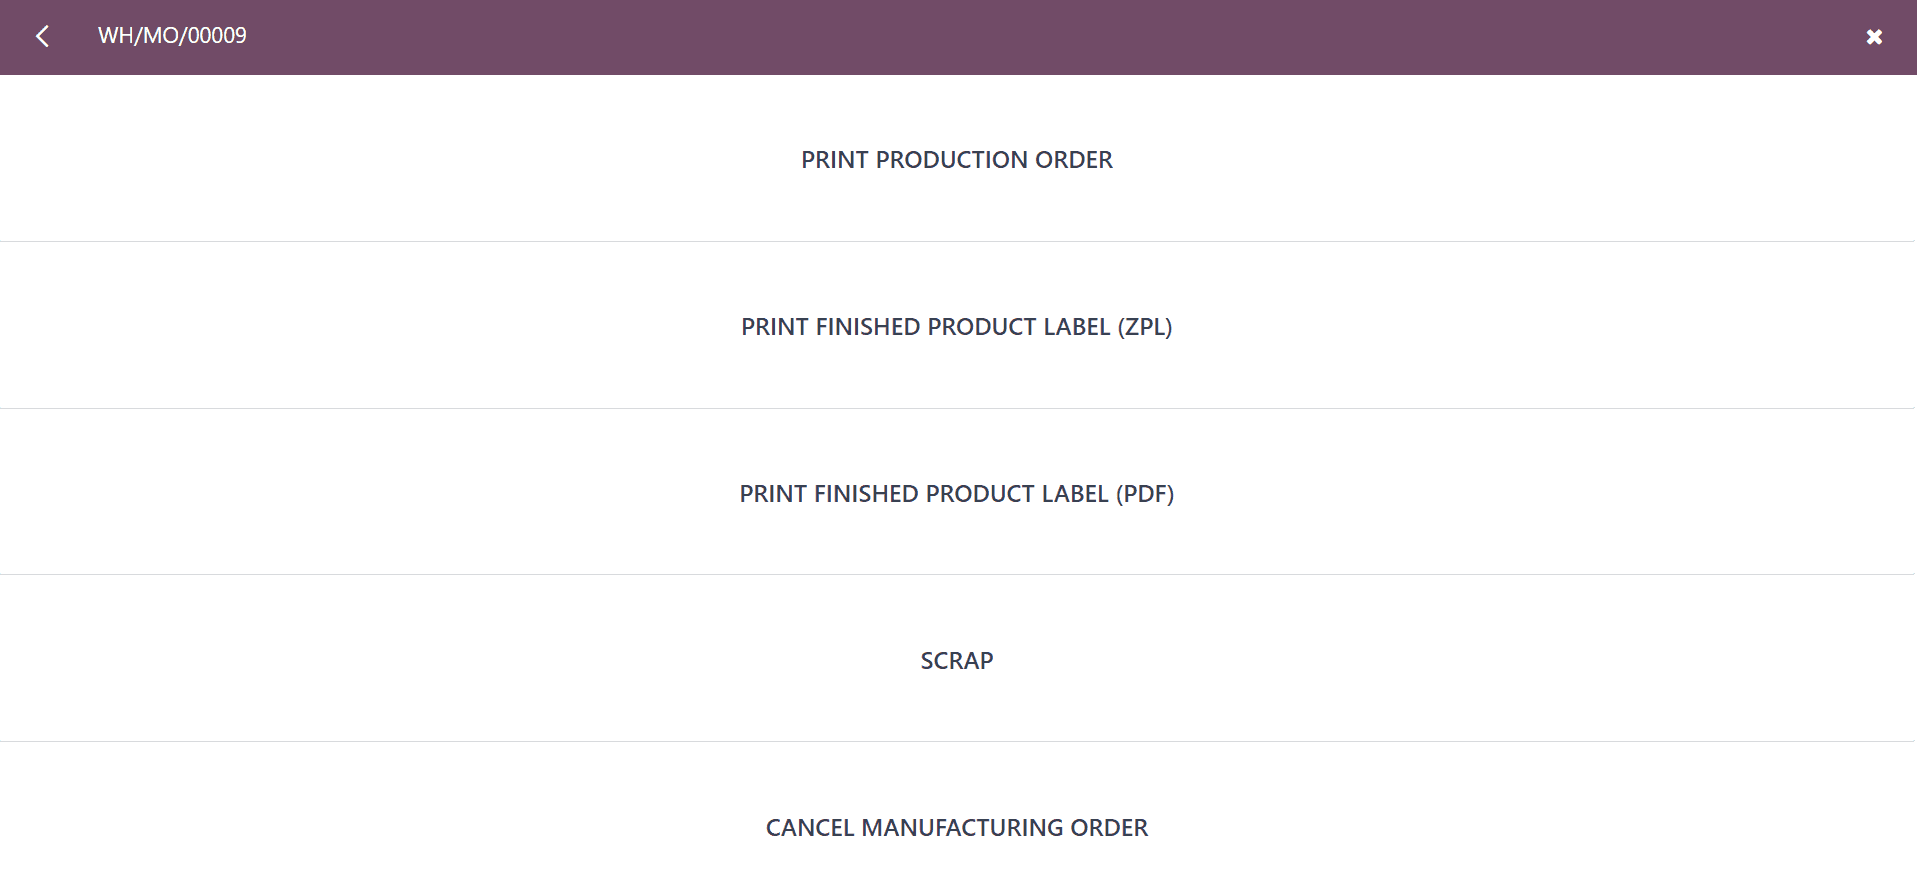
Task: Close the menu with the X icon
Action: (x=1874, y=37)
